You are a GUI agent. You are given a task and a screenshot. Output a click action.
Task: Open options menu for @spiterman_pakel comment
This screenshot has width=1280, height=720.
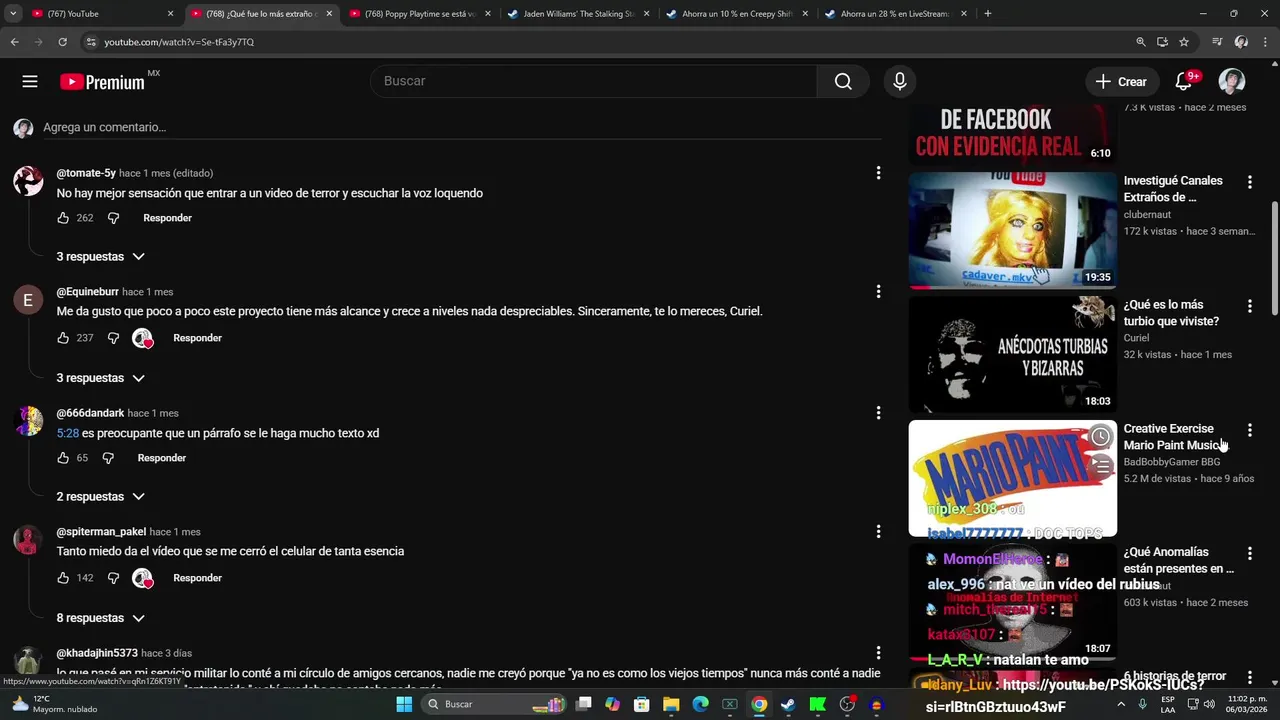click(x=878, y=532)
